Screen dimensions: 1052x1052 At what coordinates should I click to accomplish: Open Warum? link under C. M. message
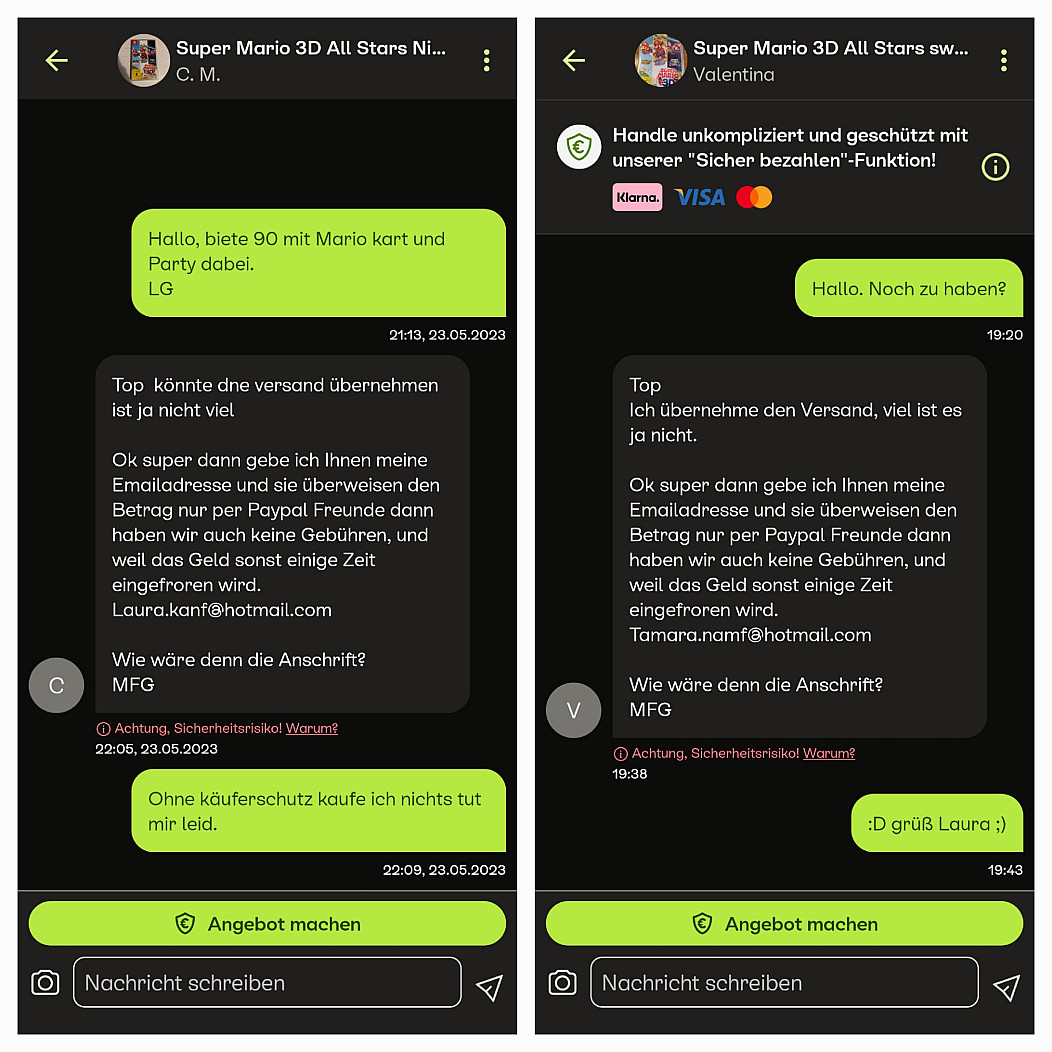[x=312, y=728]
